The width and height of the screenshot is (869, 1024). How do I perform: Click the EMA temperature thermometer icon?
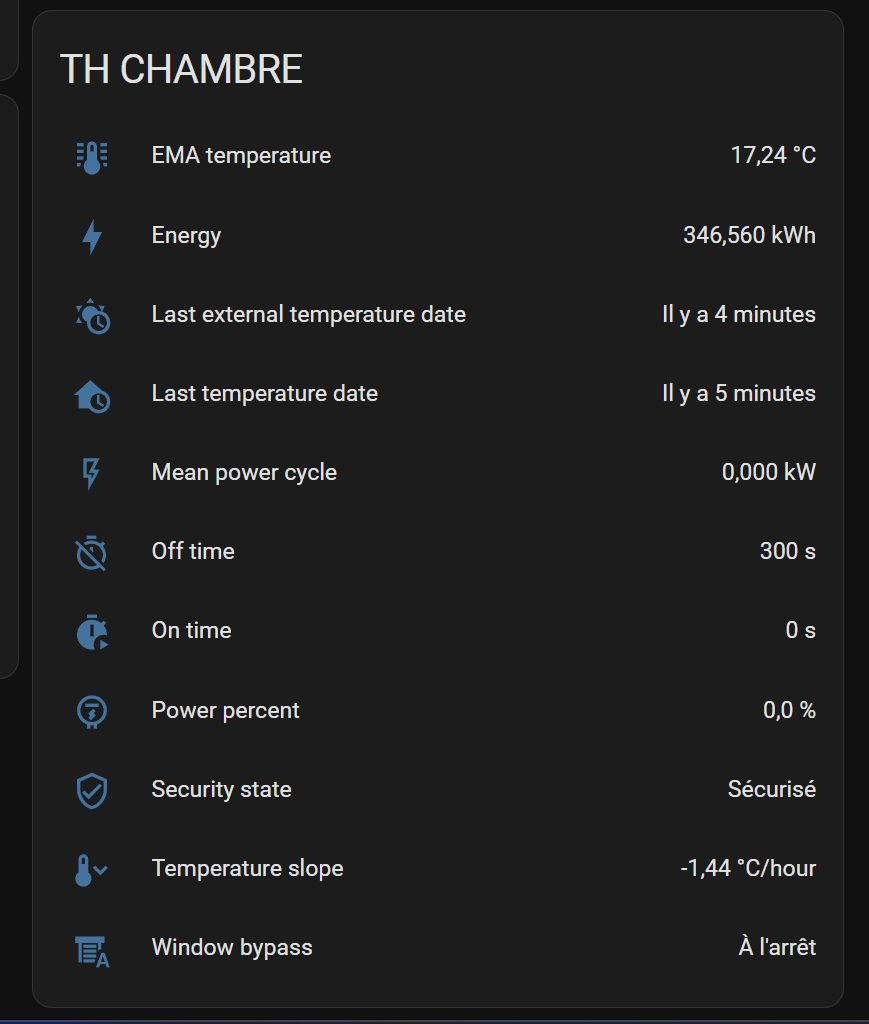(92, 157)
